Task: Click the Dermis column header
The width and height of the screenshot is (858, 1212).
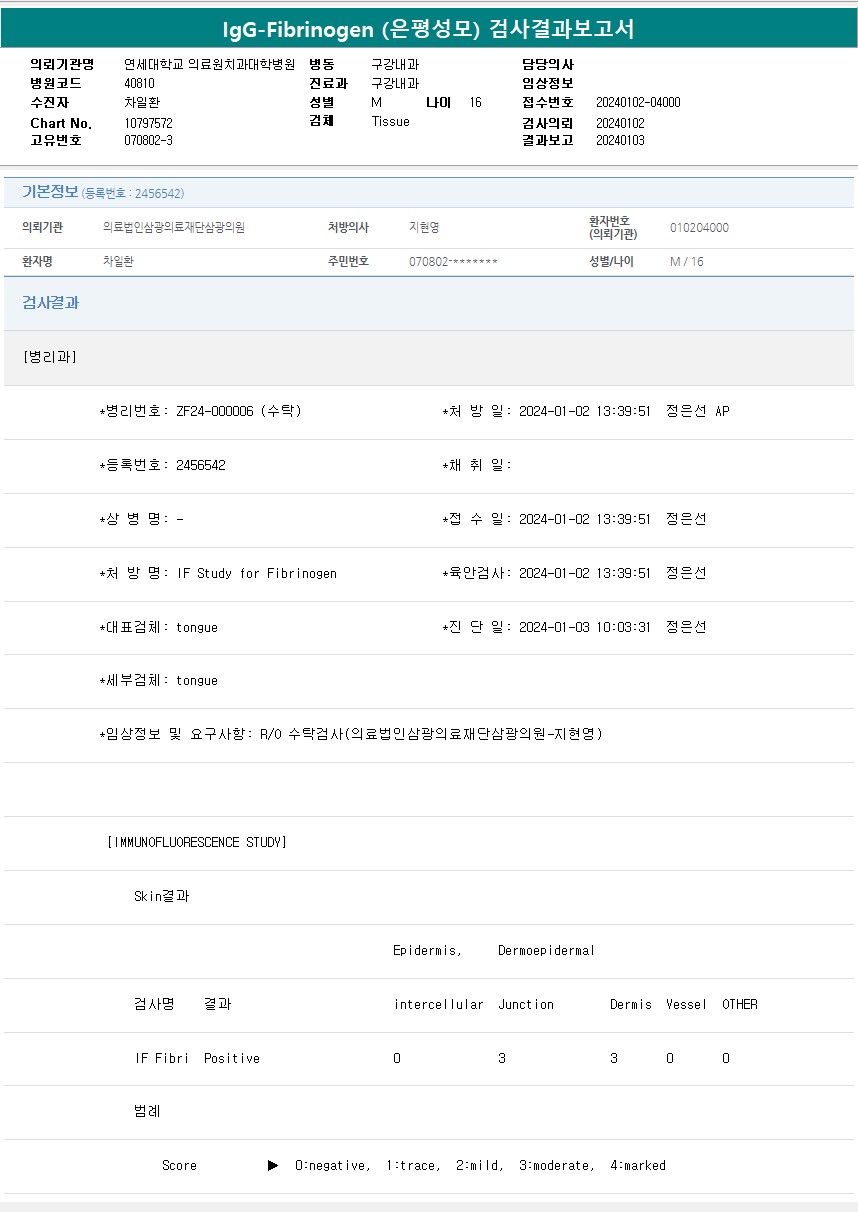Action: 631,1004
